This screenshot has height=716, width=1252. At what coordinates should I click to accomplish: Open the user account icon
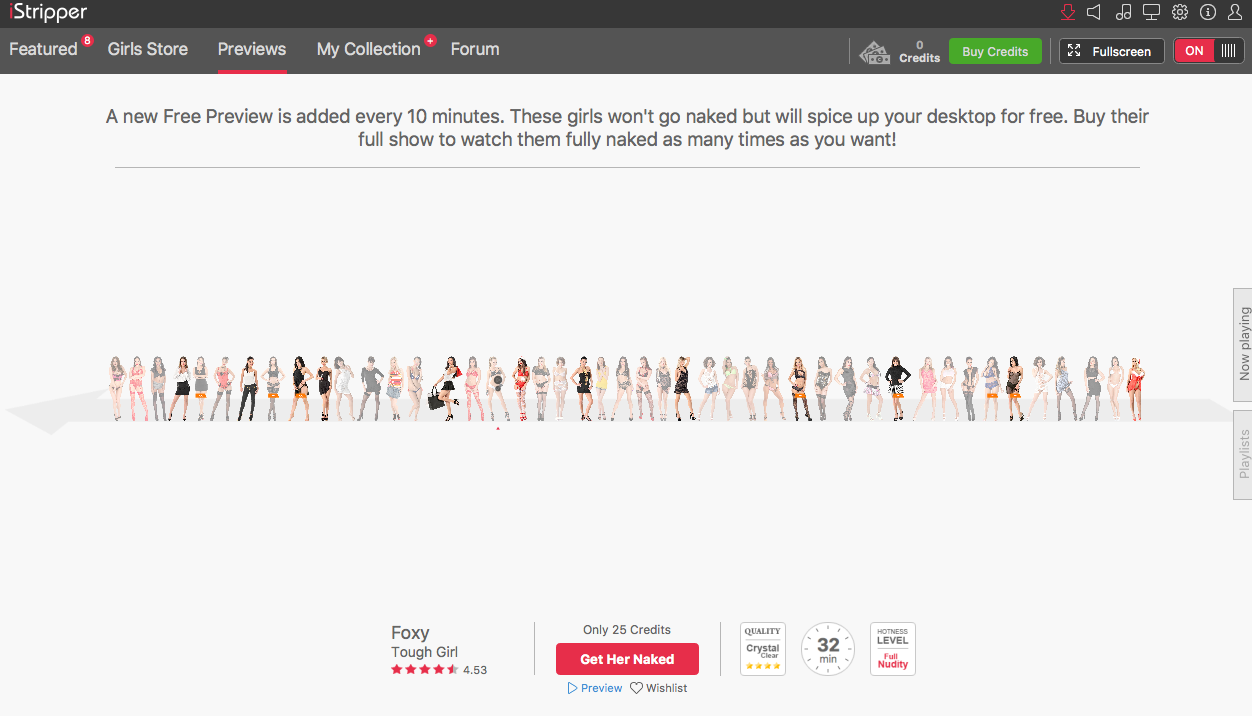pyautogui.click(x=1235, y=13)
